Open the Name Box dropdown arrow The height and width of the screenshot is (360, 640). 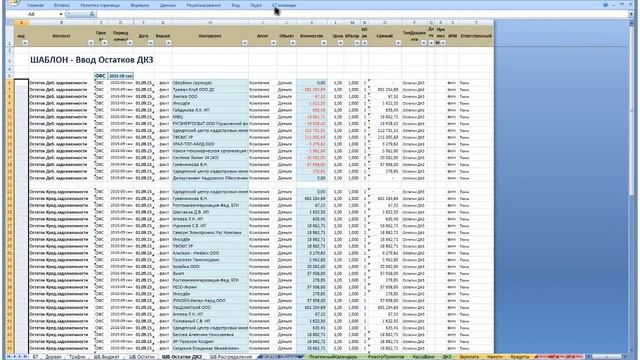point(61,14)
